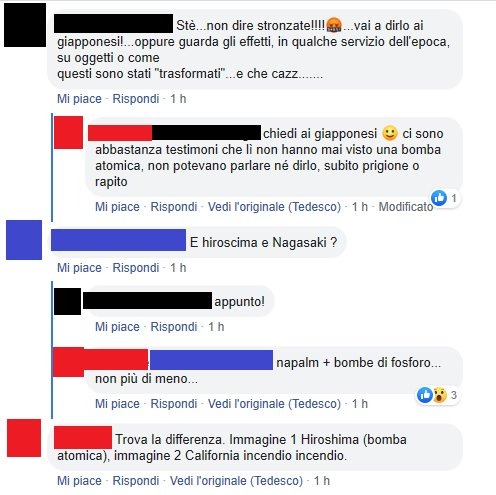Like the Stè non dire stronzate comment
The width and height of the screenshot is (496, 495).
[x=79, y=99]
